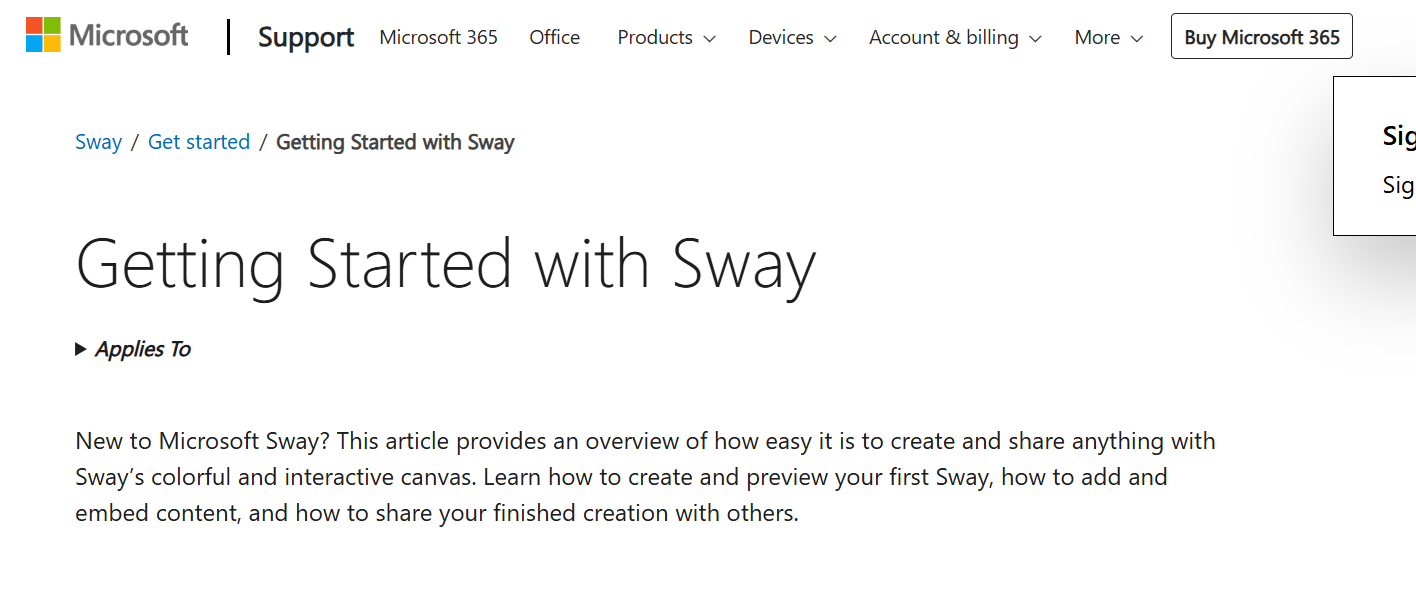Open the Account & billing dropdown
Viewport: 1416px width, 600px height.
pyautogui.click(x=955, y=37)
